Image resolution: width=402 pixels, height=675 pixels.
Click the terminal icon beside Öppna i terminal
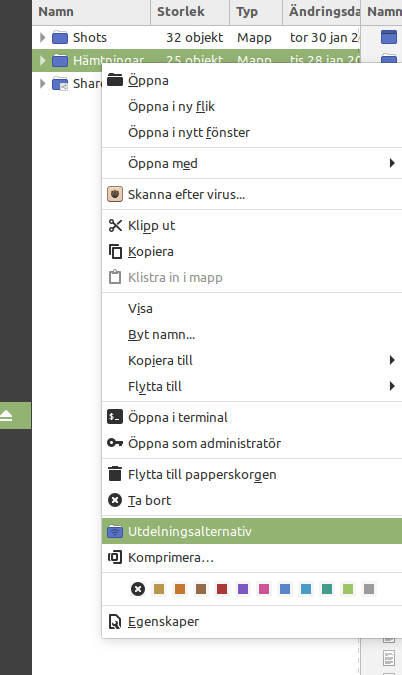[x=115, y=417]
